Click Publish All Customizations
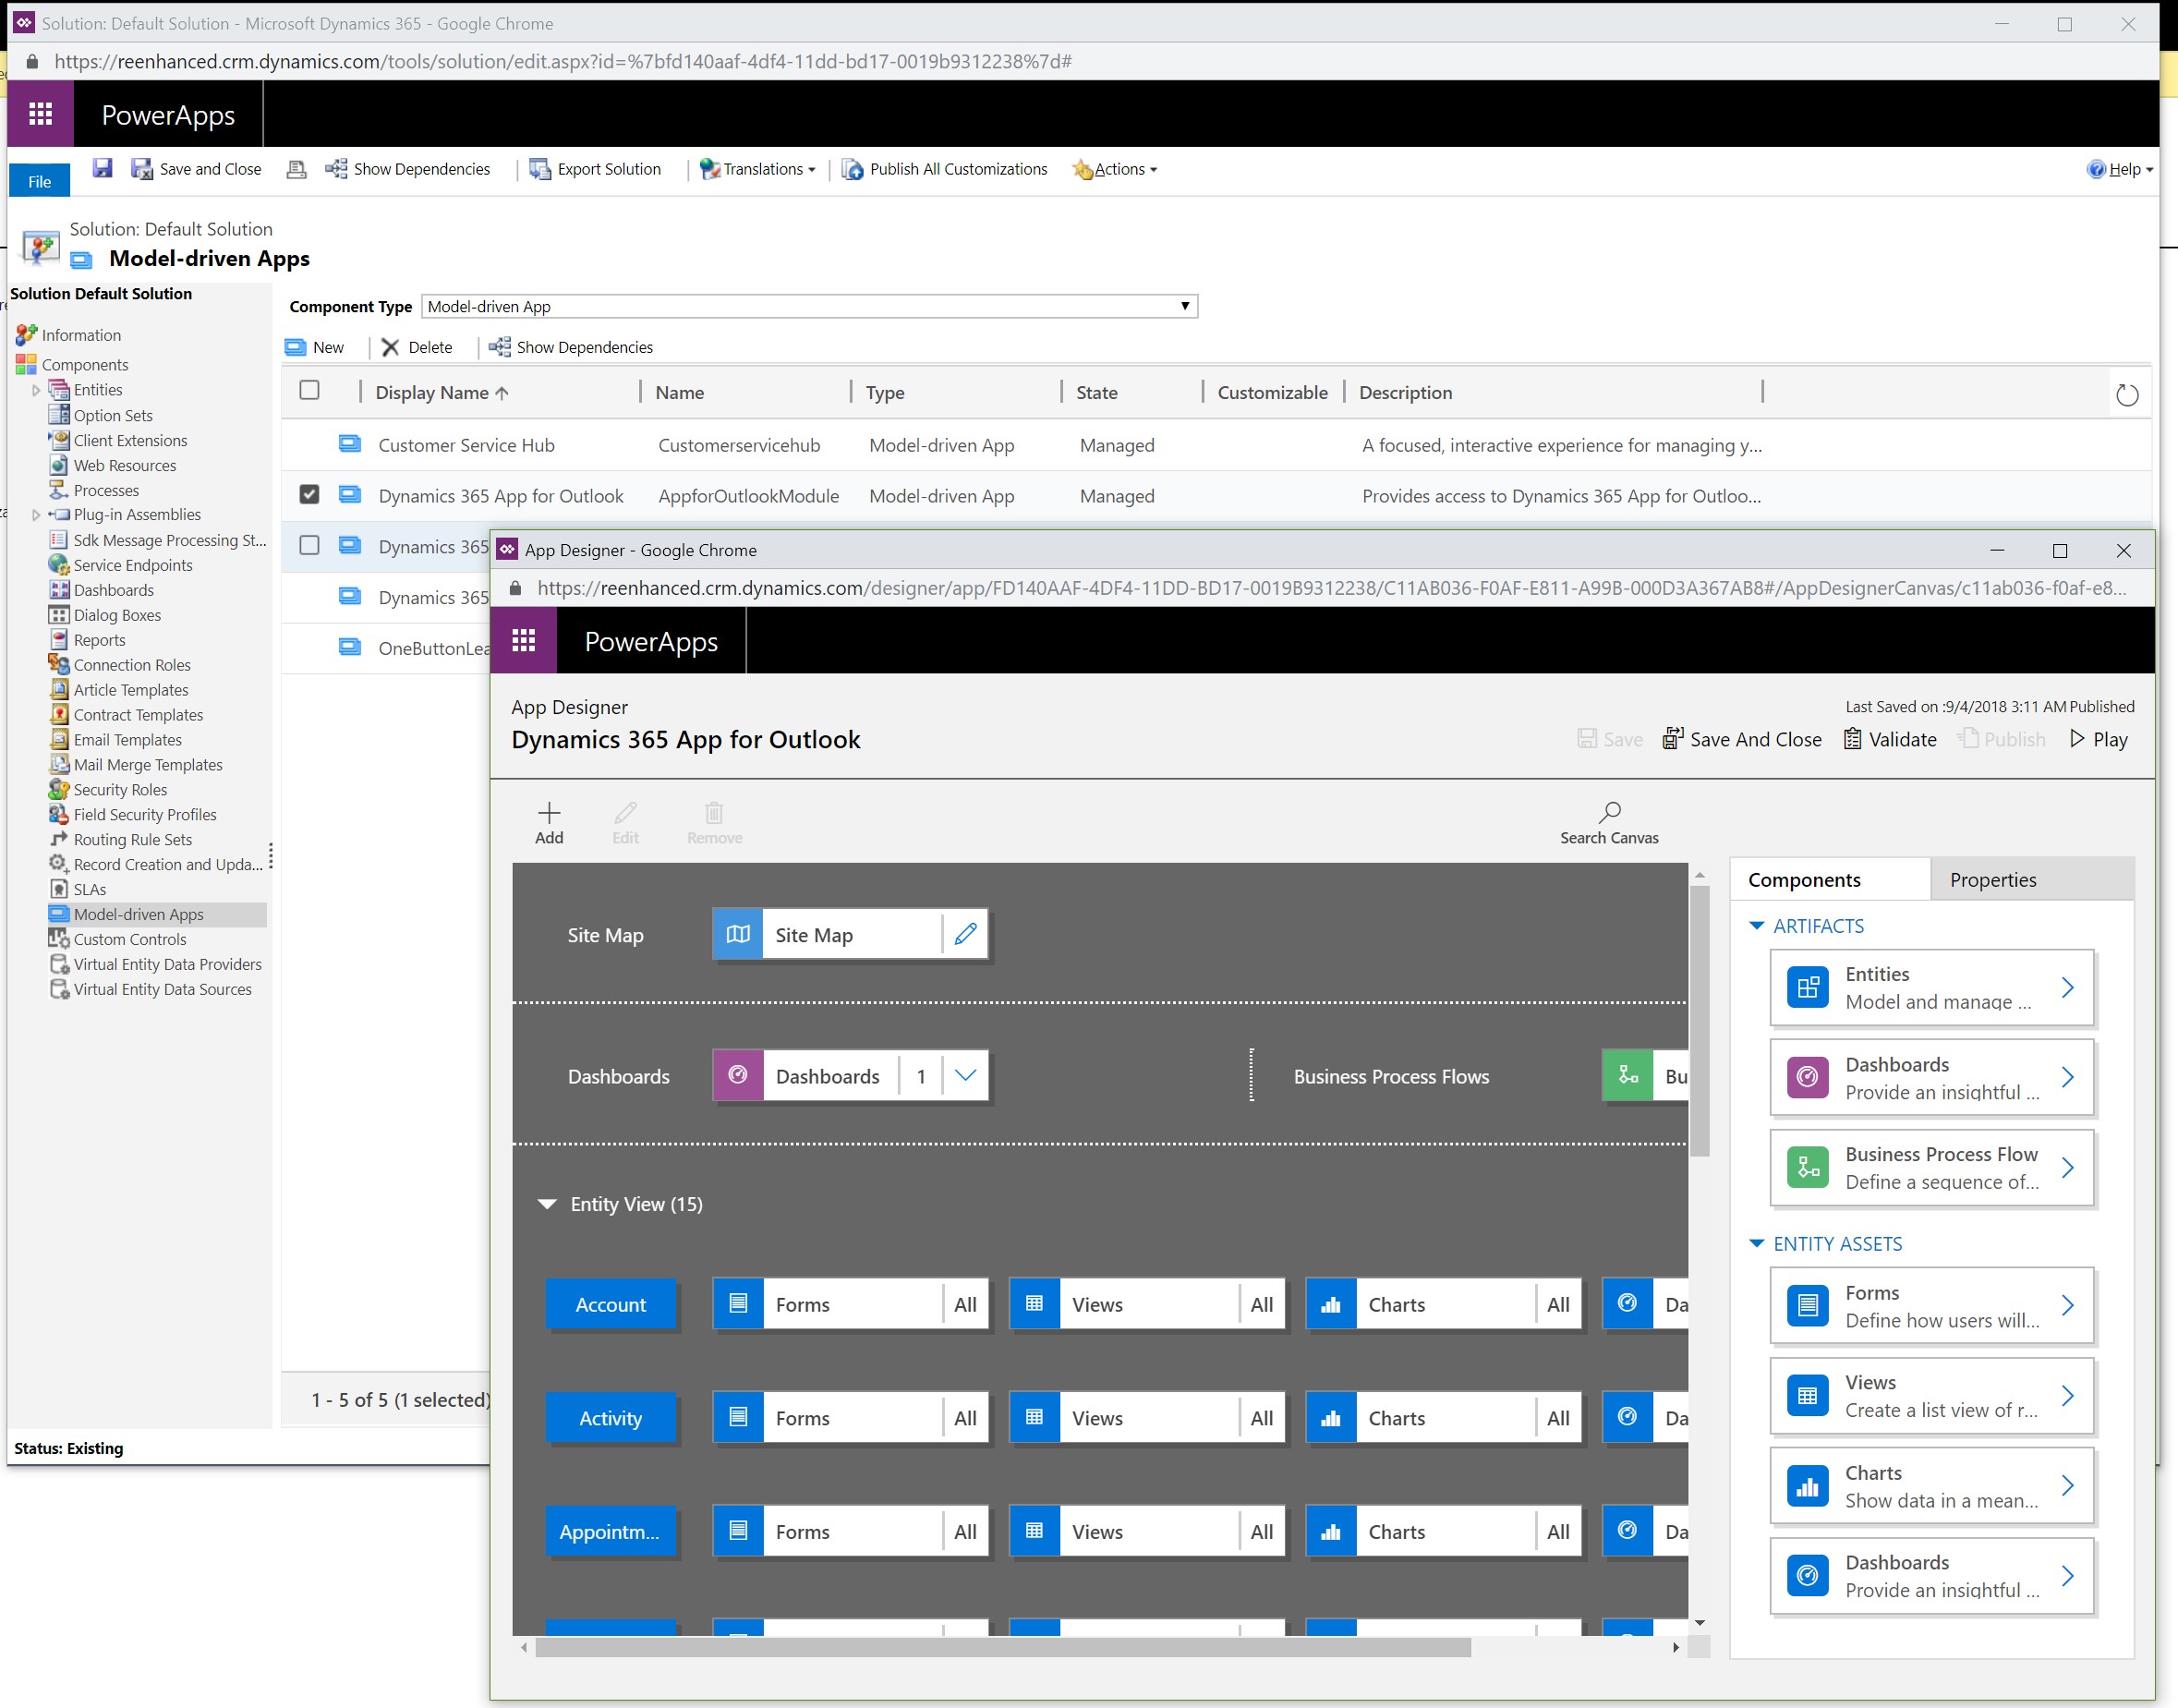Image resolution: width=2178 pixels, height=1708 pixels. point(945,169)
